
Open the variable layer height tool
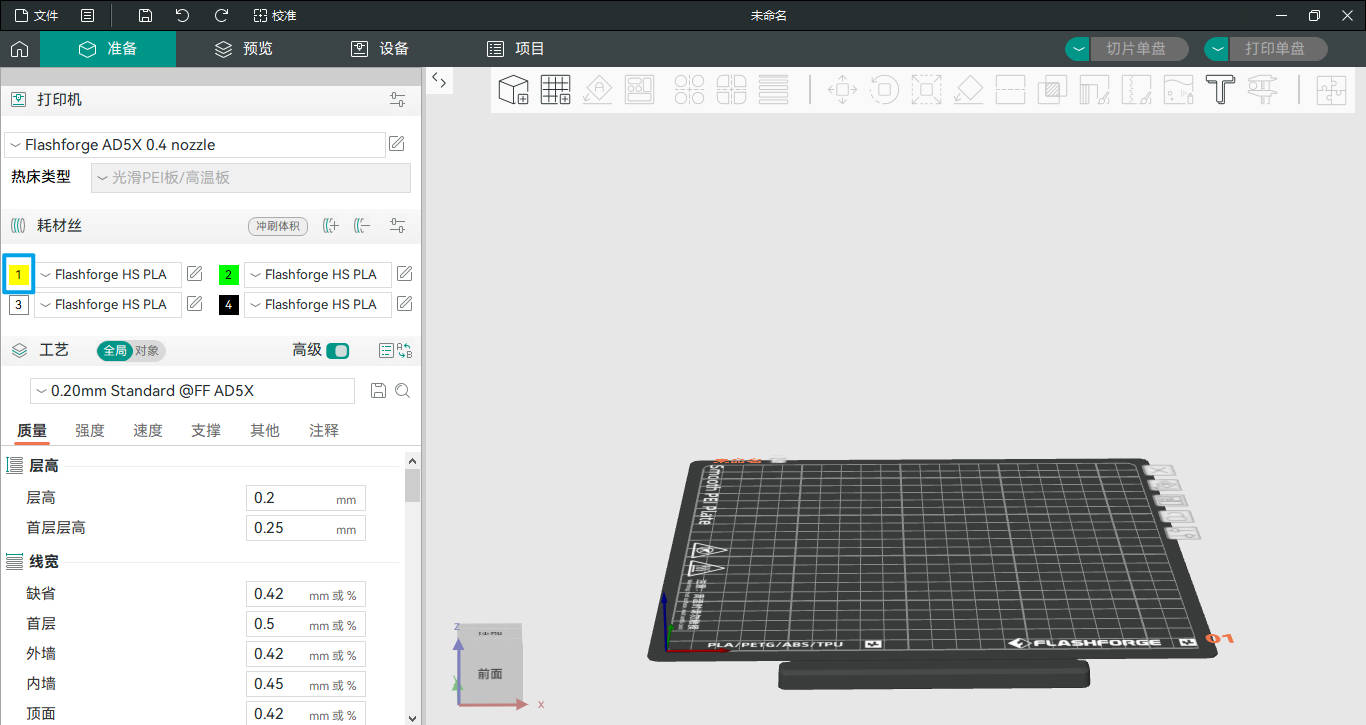pos(773,90)
